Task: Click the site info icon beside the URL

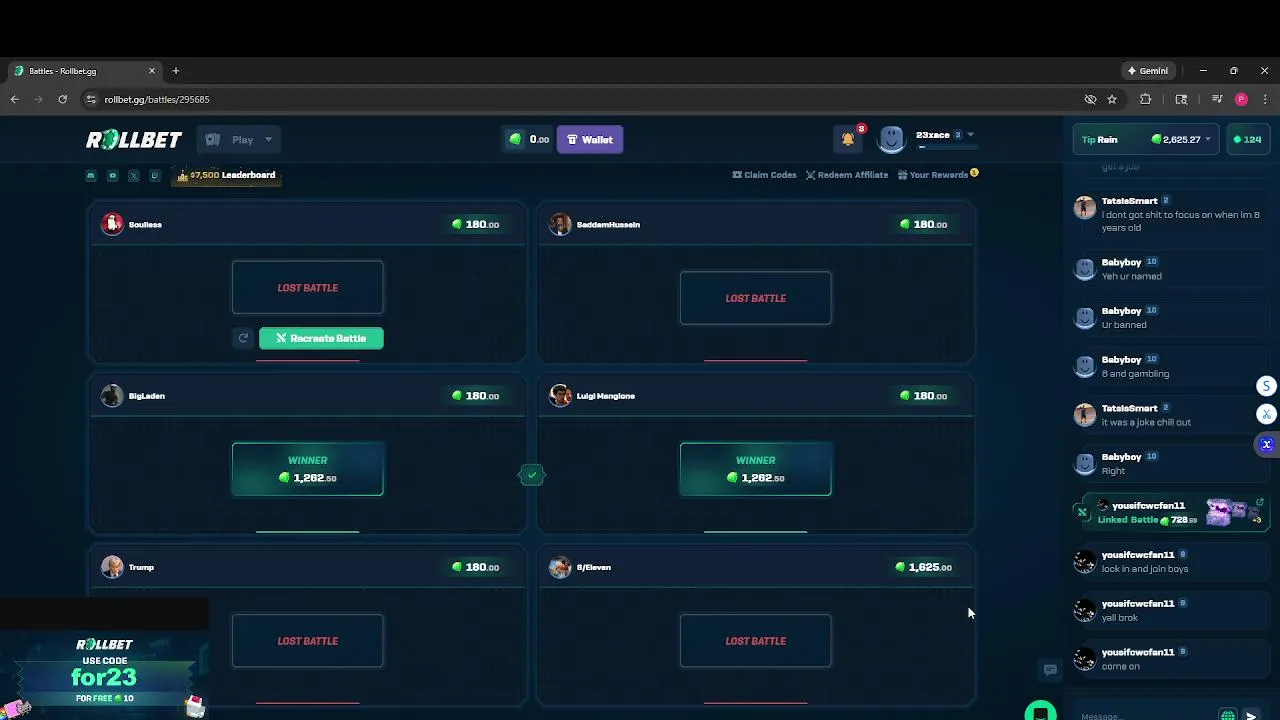Action: 91,99
